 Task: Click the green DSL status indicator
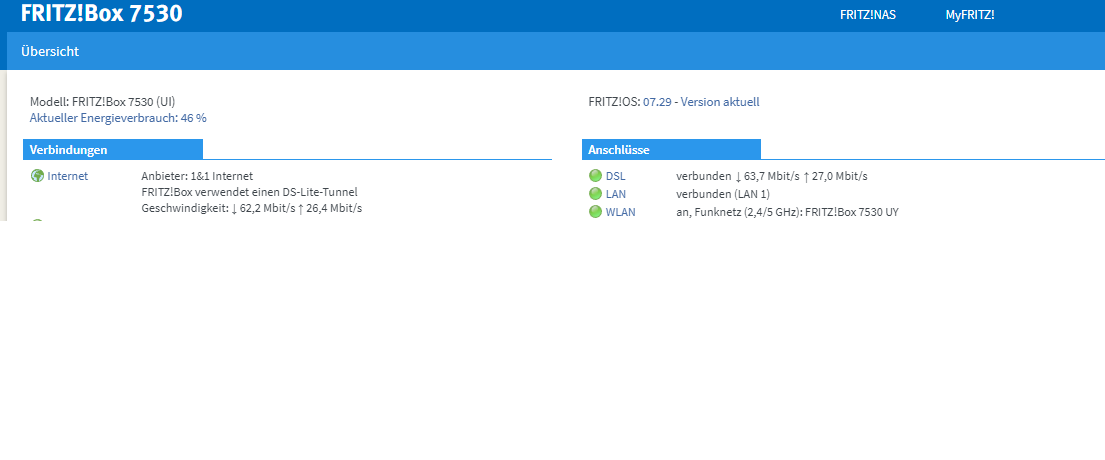[x=595, y=176]
